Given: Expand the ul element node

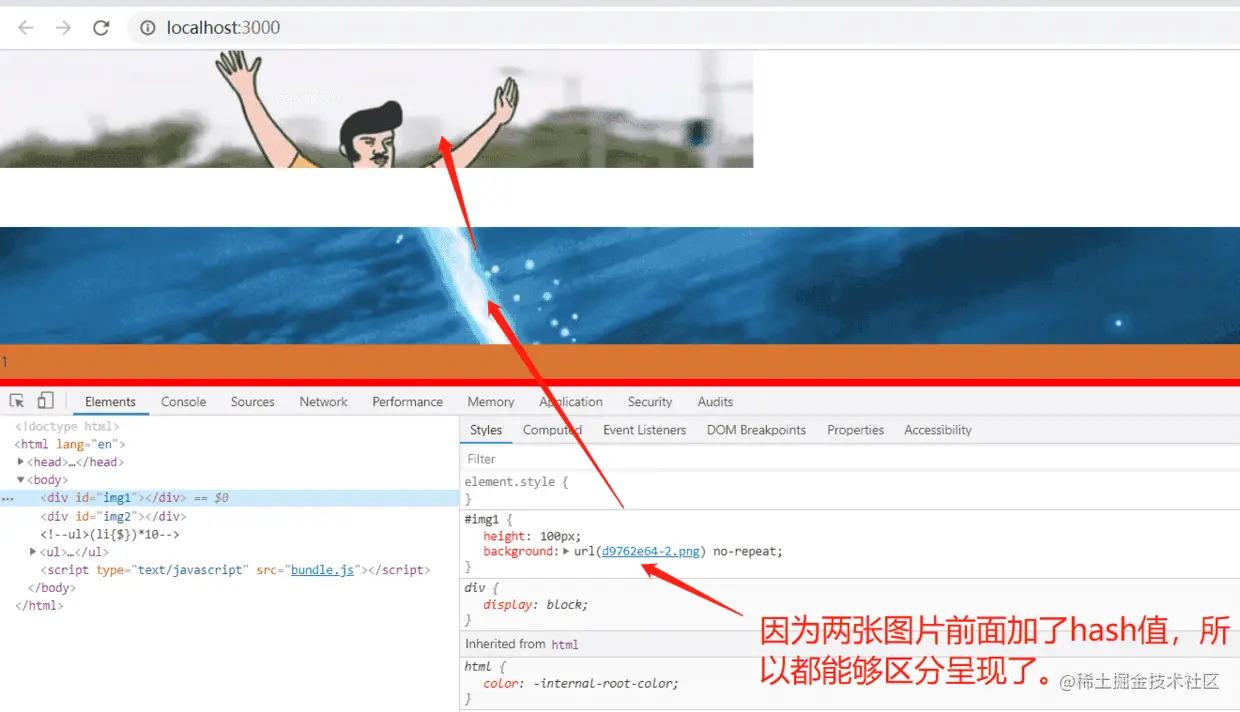Looking at the screenshot, I should click(x=33, y=552).
